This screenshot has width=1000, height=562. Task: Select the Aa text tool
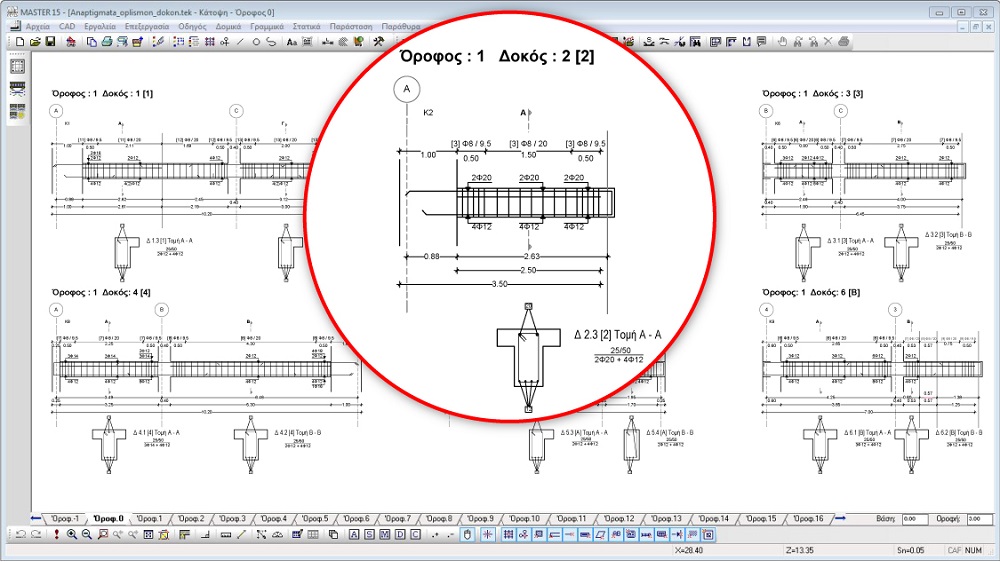coord(292,42)
